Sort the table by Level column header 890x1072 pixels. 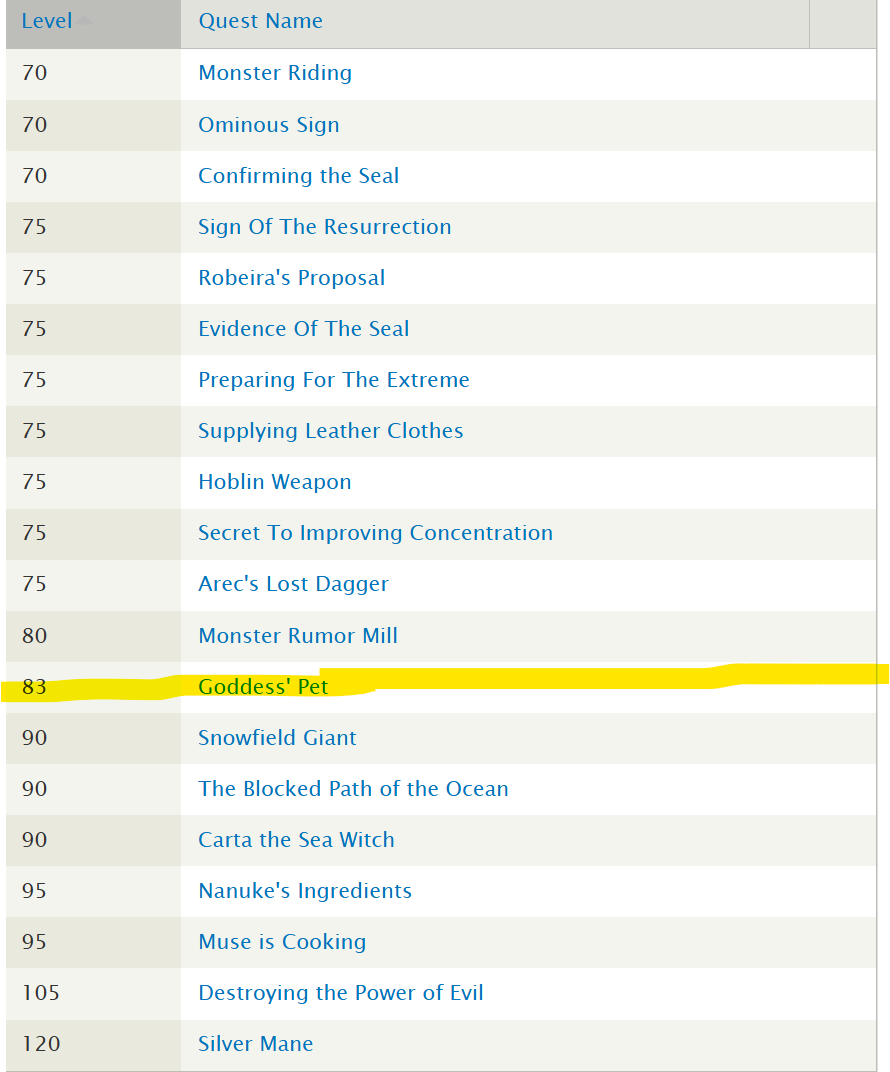(x=46, y=21)
